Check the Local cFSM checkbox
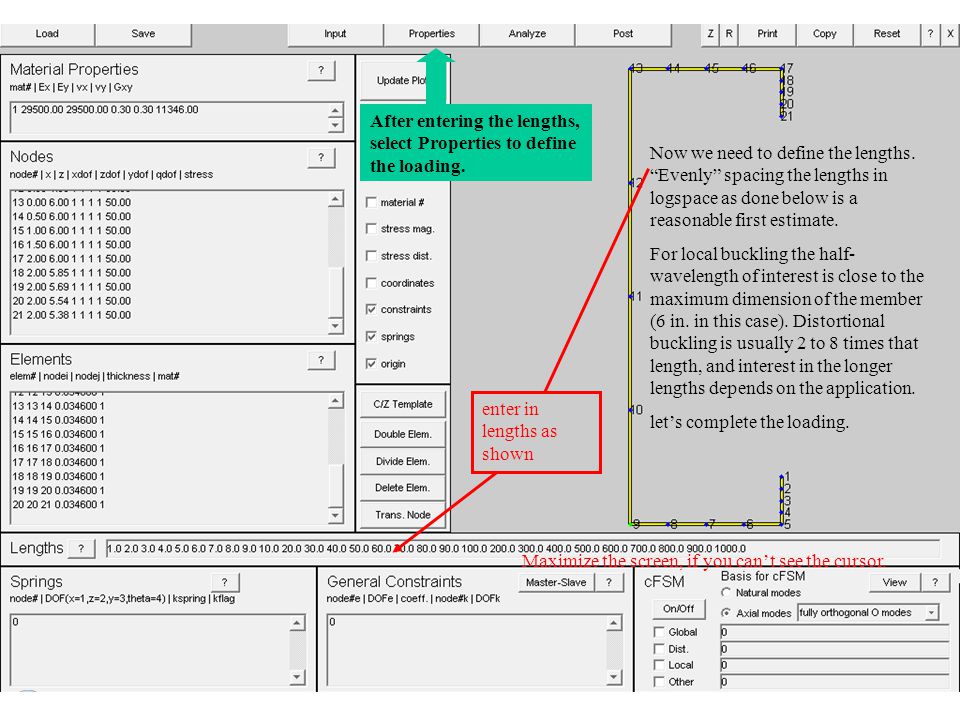 coord(659,665)
